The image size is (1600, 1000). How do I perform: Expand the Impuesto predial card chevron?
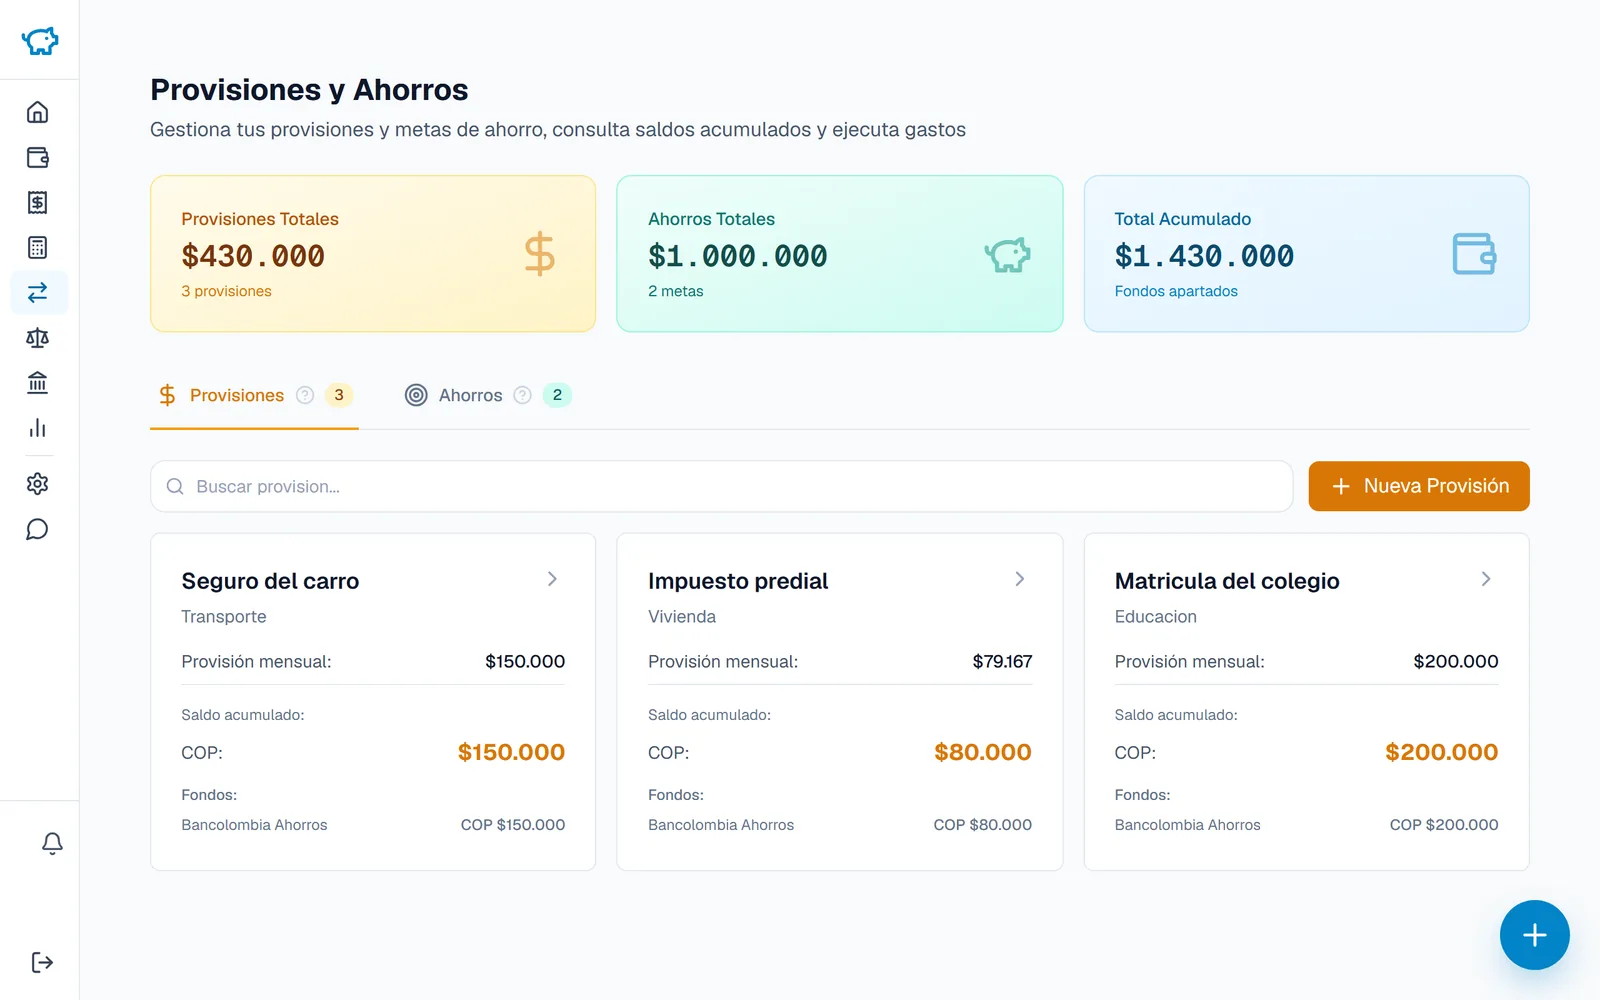coord(1019,579)
